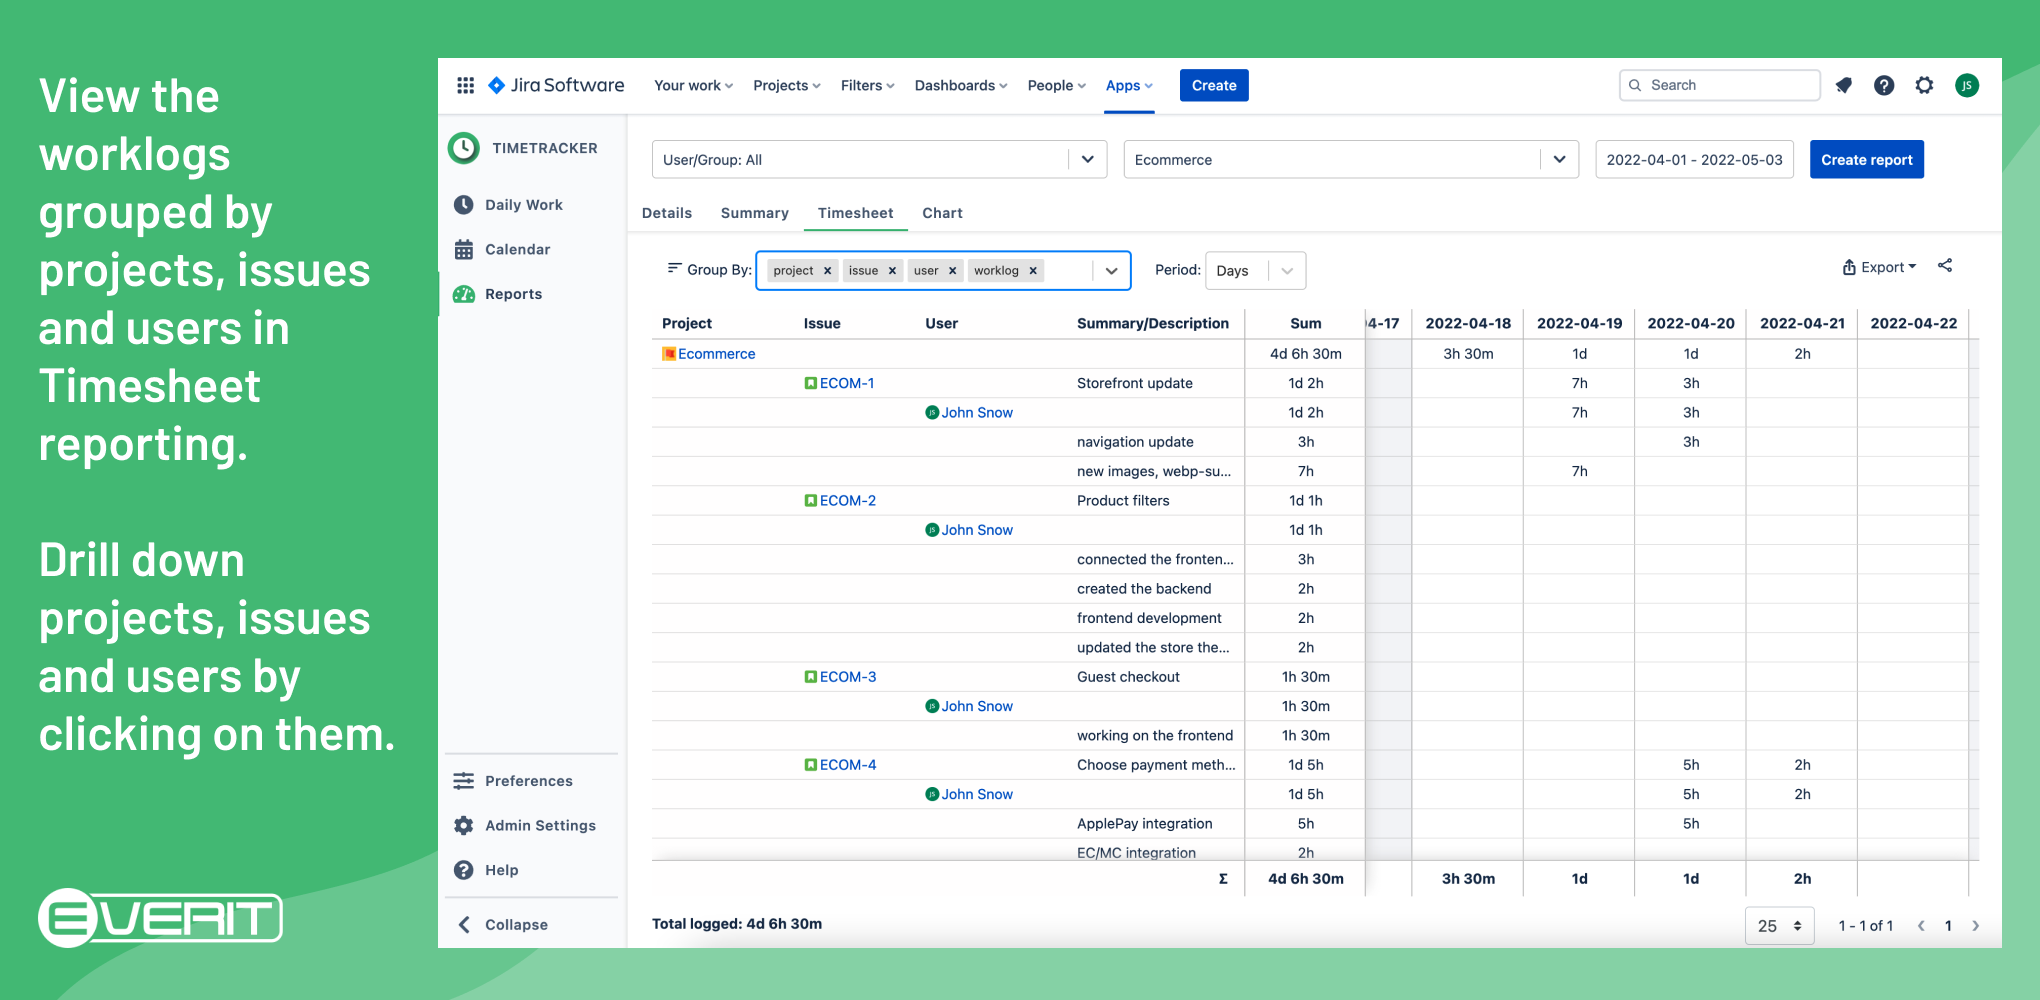Open Jira notifications flag icon
This screenshot has height=1000, width=2040.
point(1843,86)
